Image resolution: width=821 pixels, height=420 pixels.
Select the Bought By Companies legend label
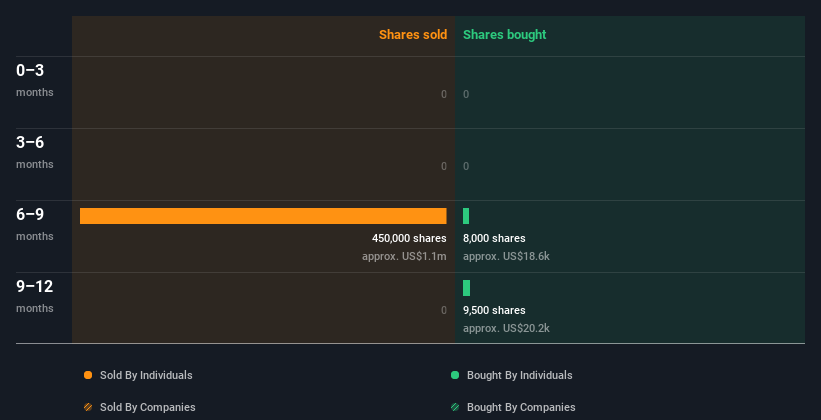(x=521, y=407)
